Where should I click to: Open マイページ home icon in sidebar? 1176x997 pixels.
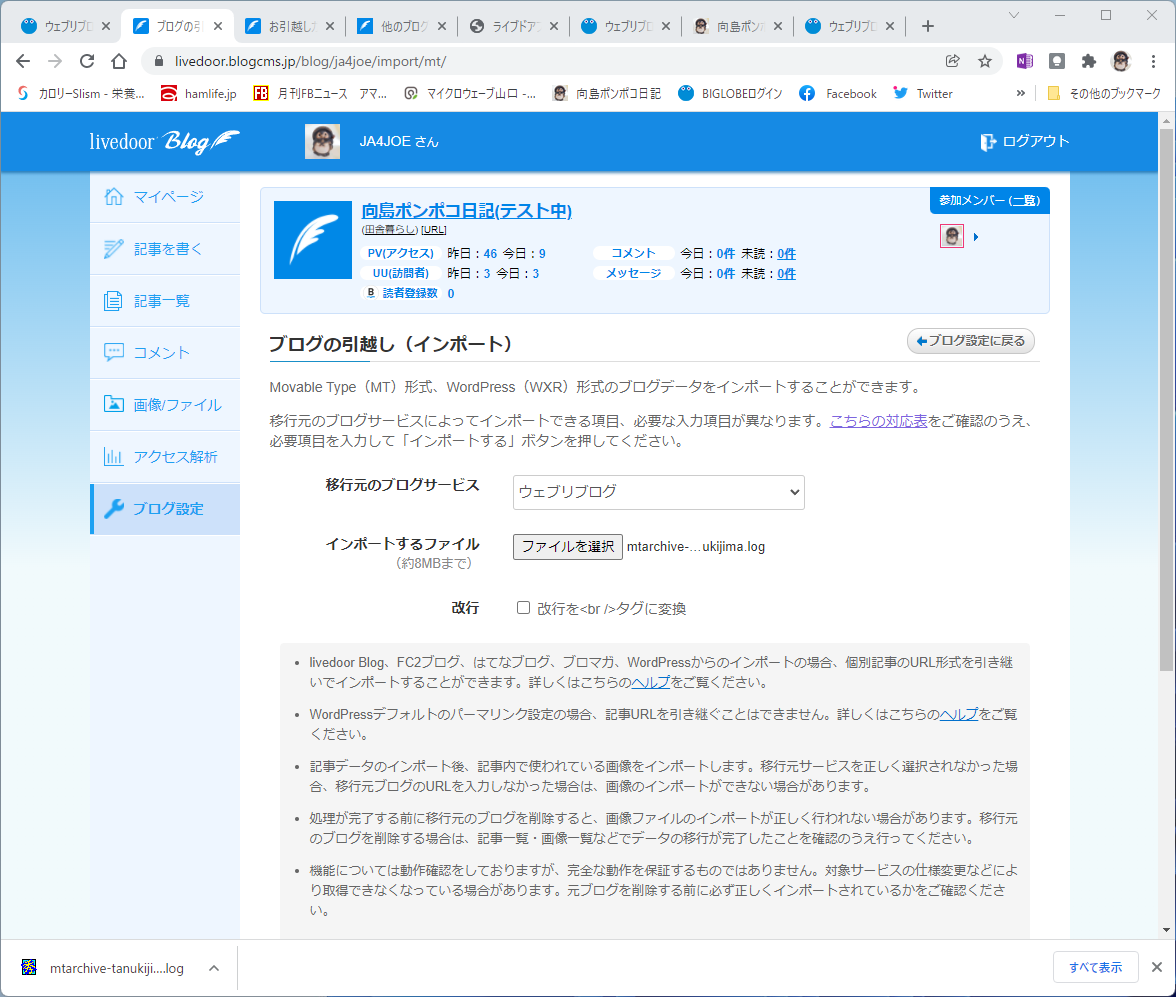(113, 197)
